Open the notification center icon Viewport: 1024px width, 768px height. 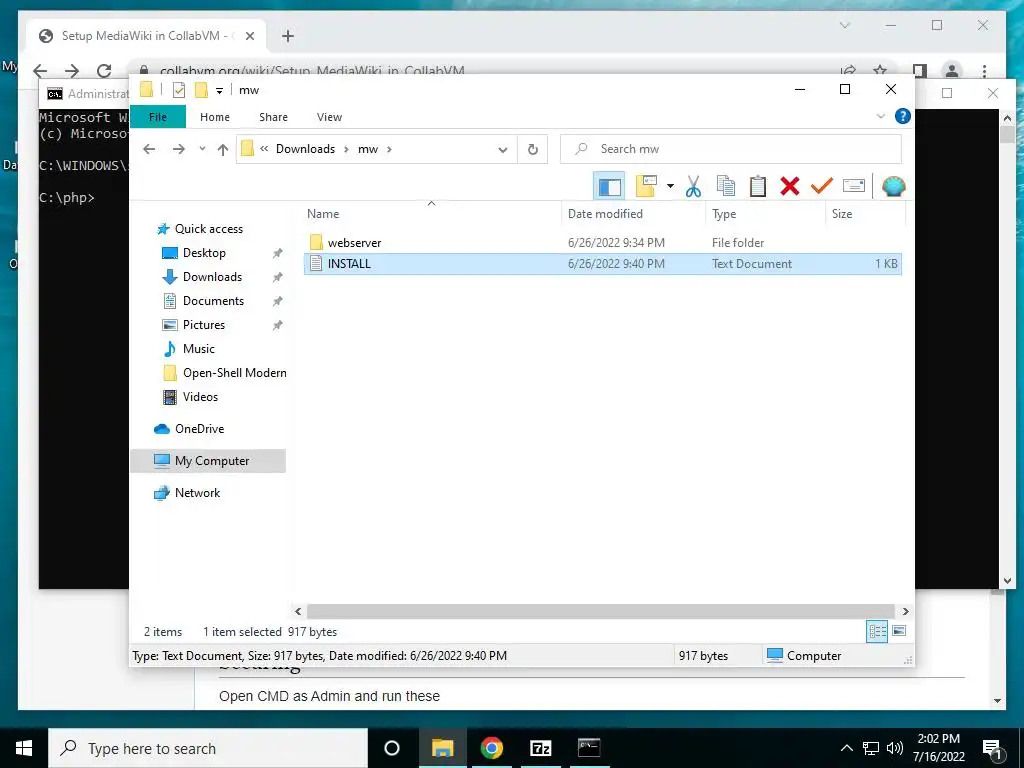click(992, 748)
